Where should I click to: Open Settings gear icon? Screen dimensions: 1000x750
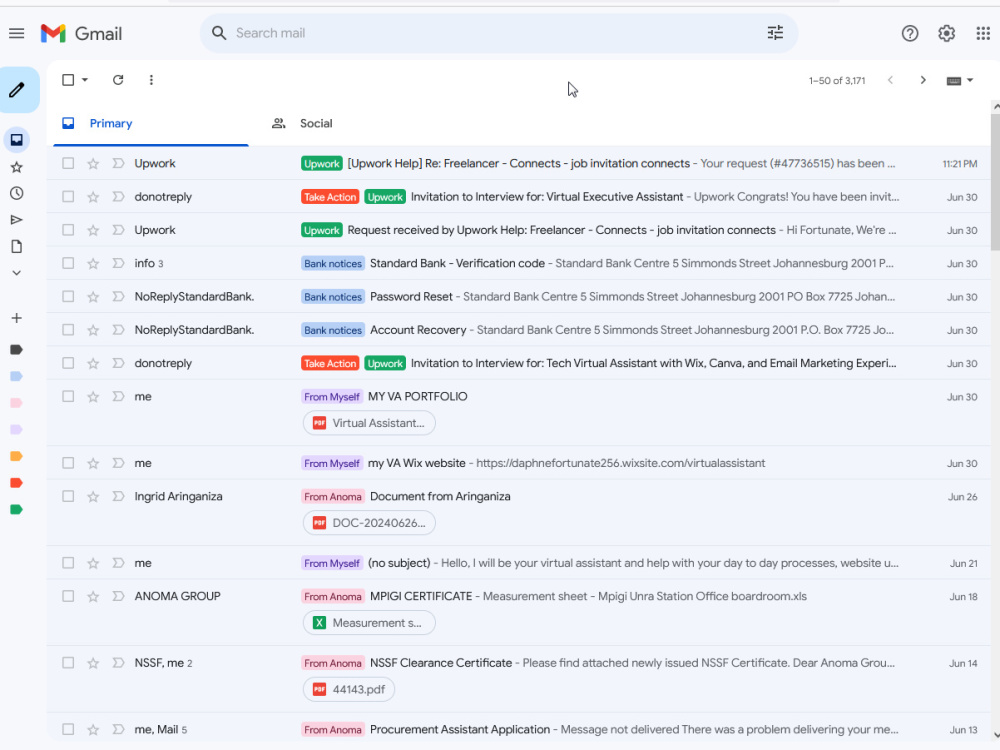click(x=946, y=33)
